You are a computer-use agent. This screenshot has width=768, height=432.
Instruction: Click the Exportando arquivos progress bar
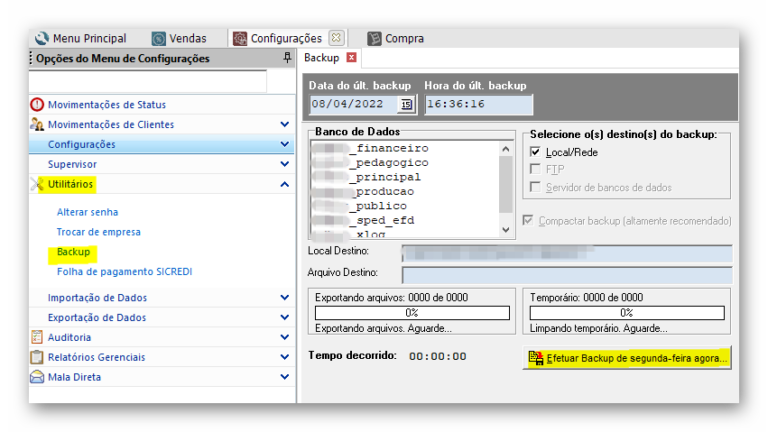[x=412, y=312]
